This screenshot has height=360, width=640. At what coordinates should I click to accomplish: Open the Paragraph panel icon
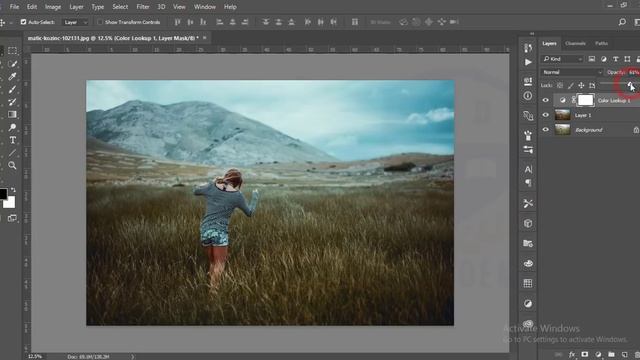528,182
